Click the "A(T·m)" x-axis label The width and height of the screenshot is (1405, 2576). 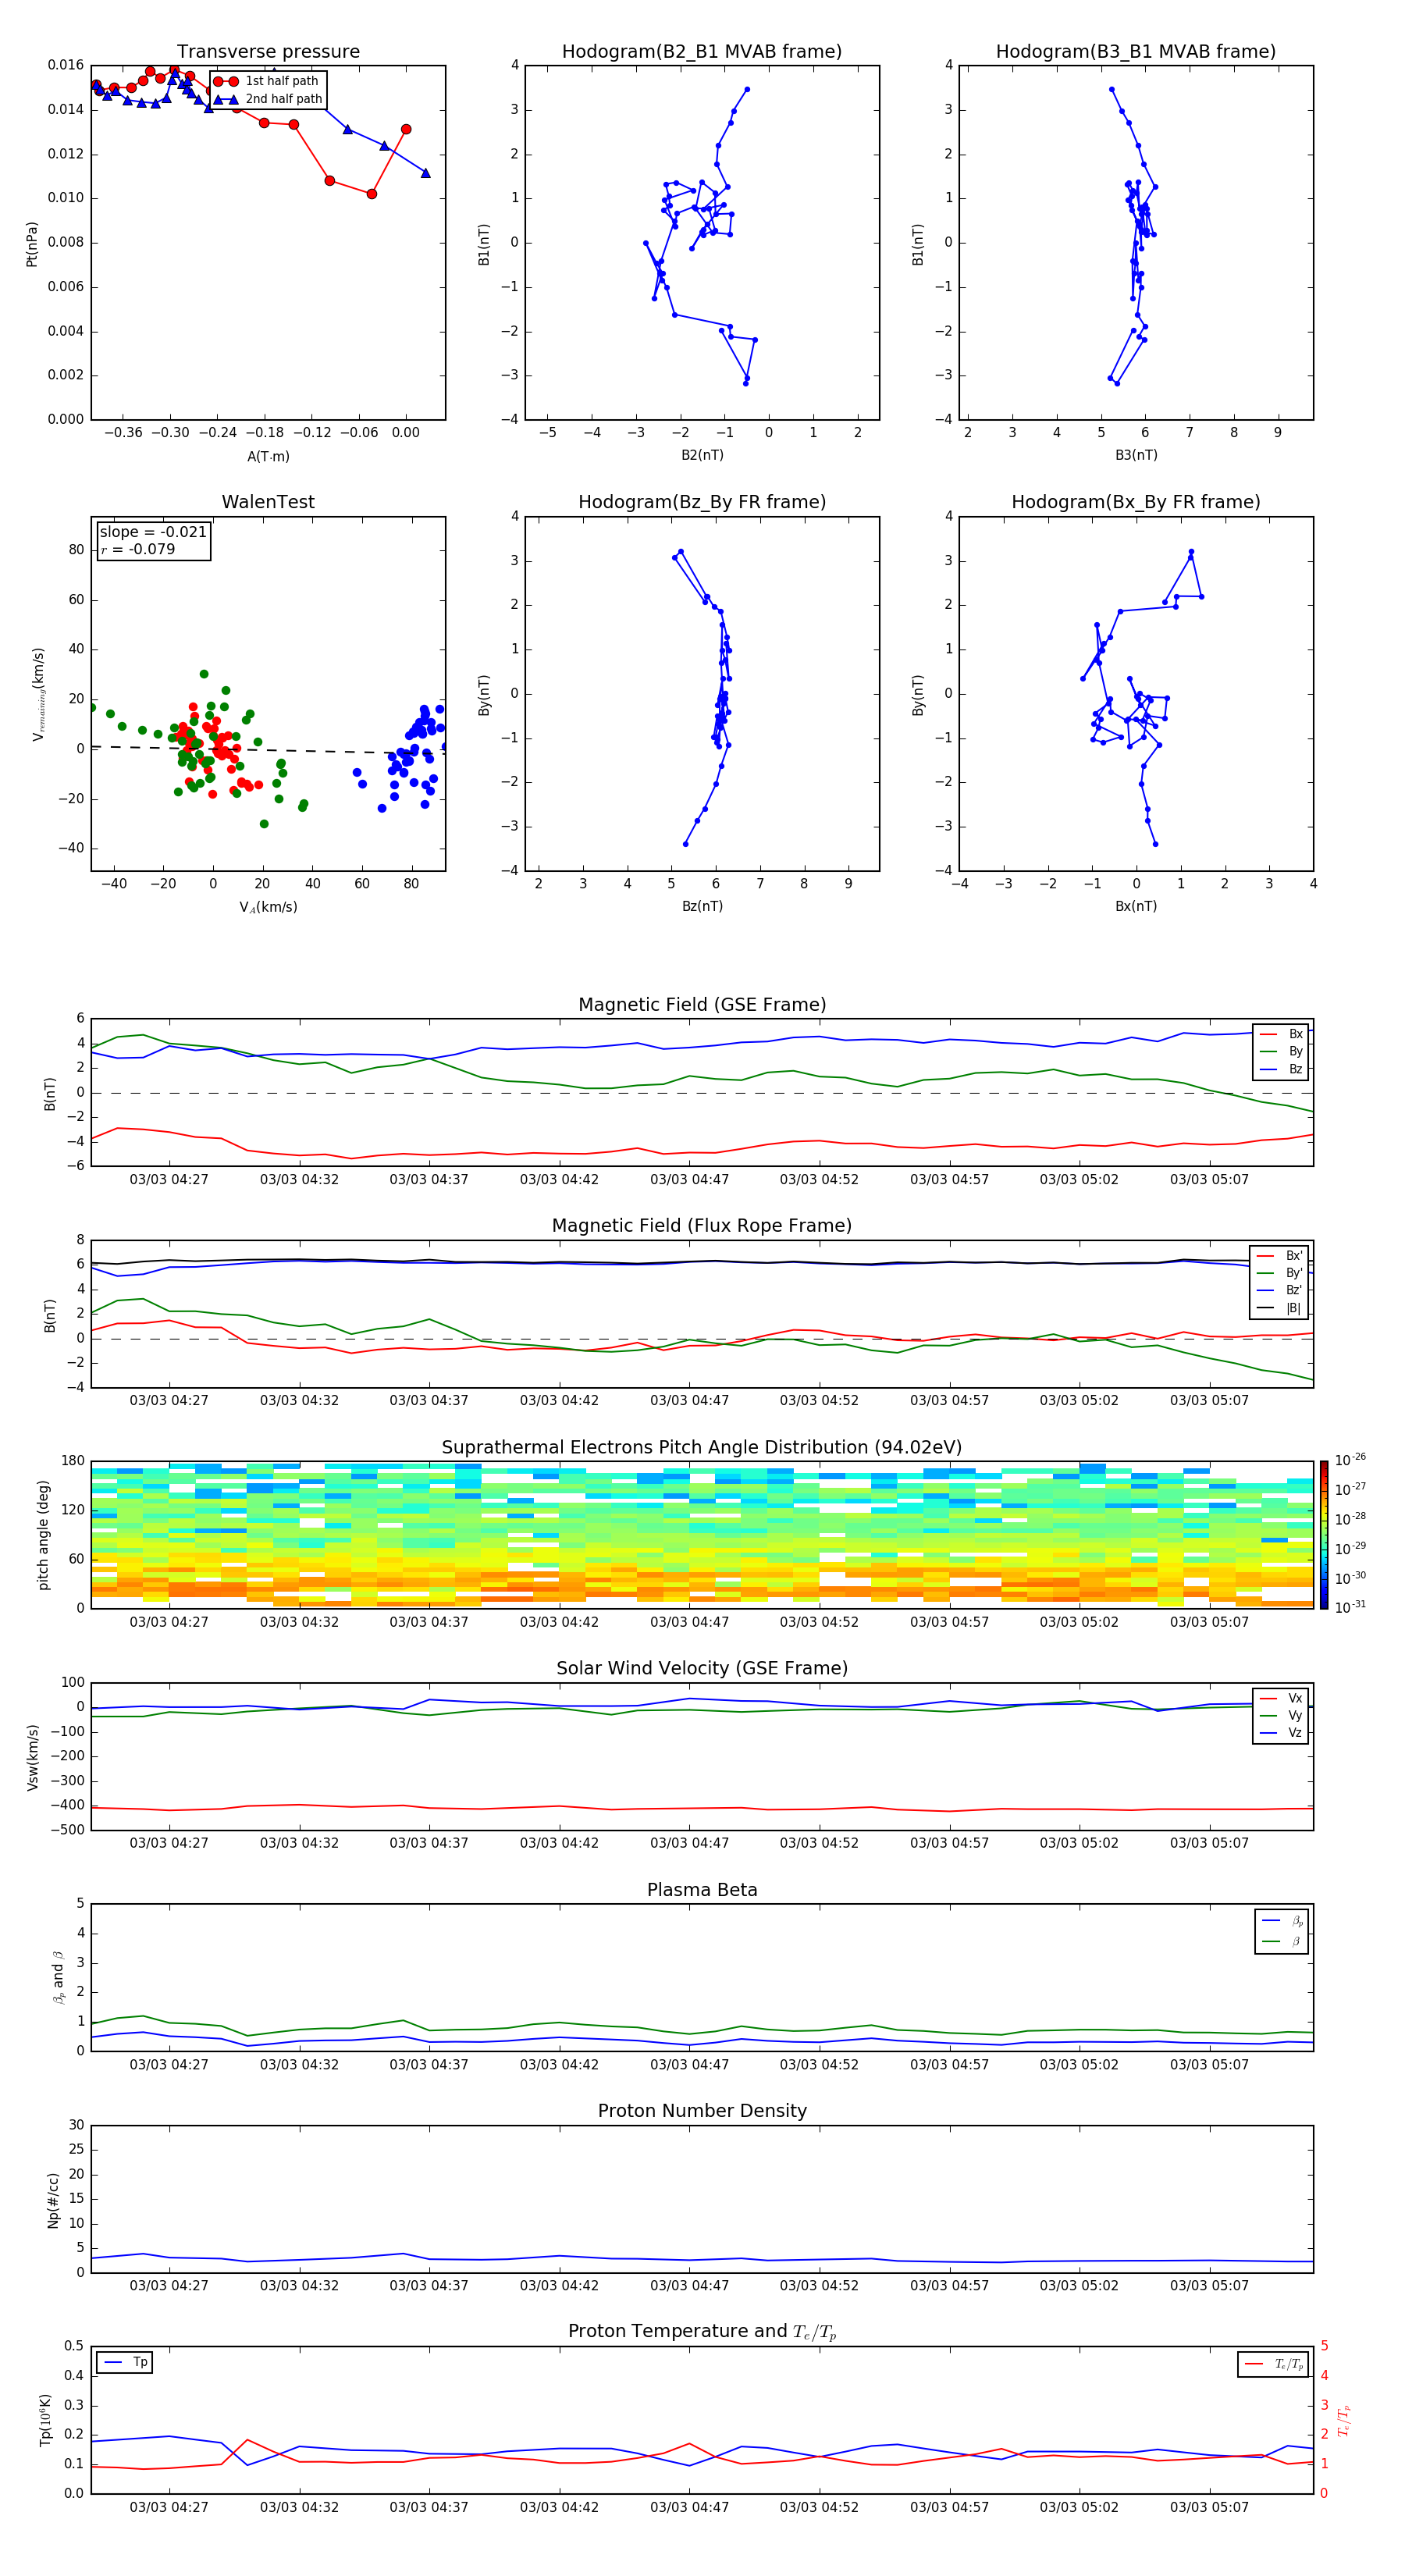click(x=268, y=457)
